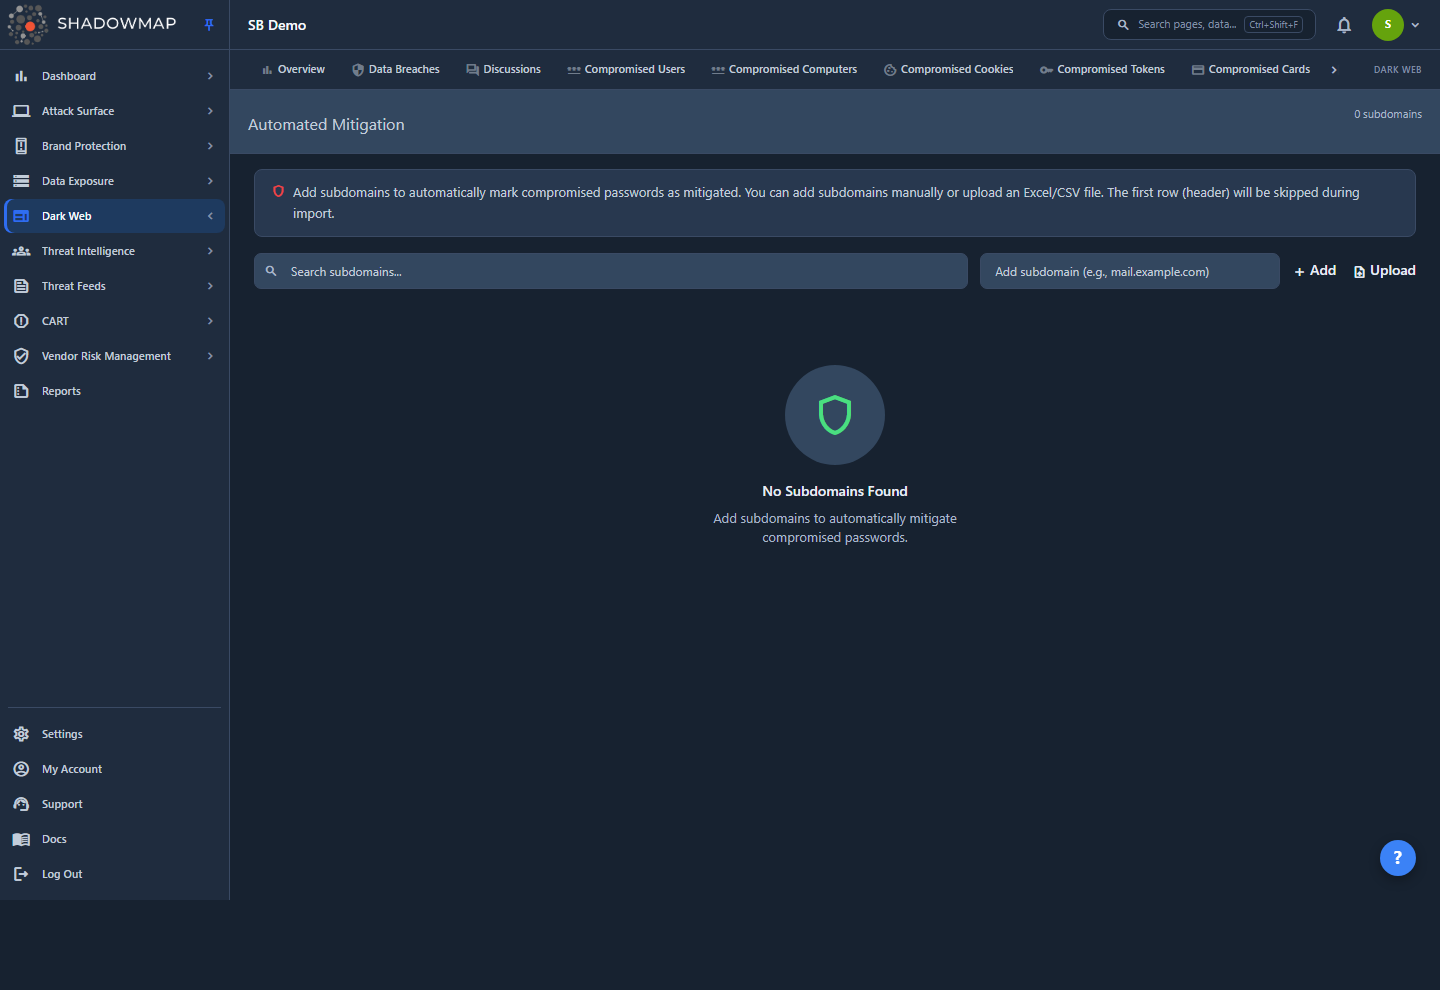Click the SB Demo title

click(277, 25)
